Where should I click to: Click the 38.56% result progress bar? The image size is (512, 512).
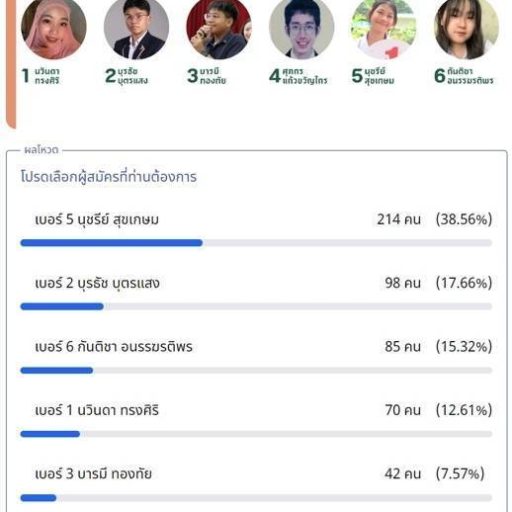click(256, 243)
